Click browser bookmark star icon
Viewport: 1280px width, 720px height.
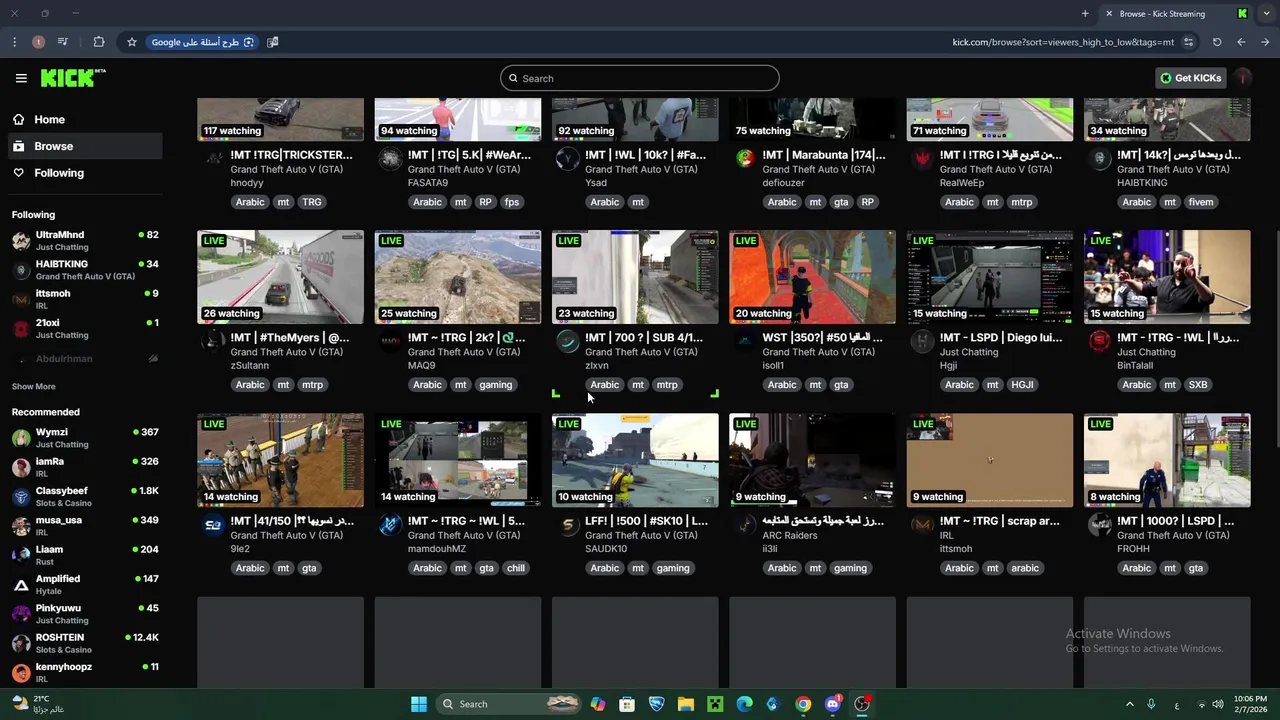click(x=131, y=42)
